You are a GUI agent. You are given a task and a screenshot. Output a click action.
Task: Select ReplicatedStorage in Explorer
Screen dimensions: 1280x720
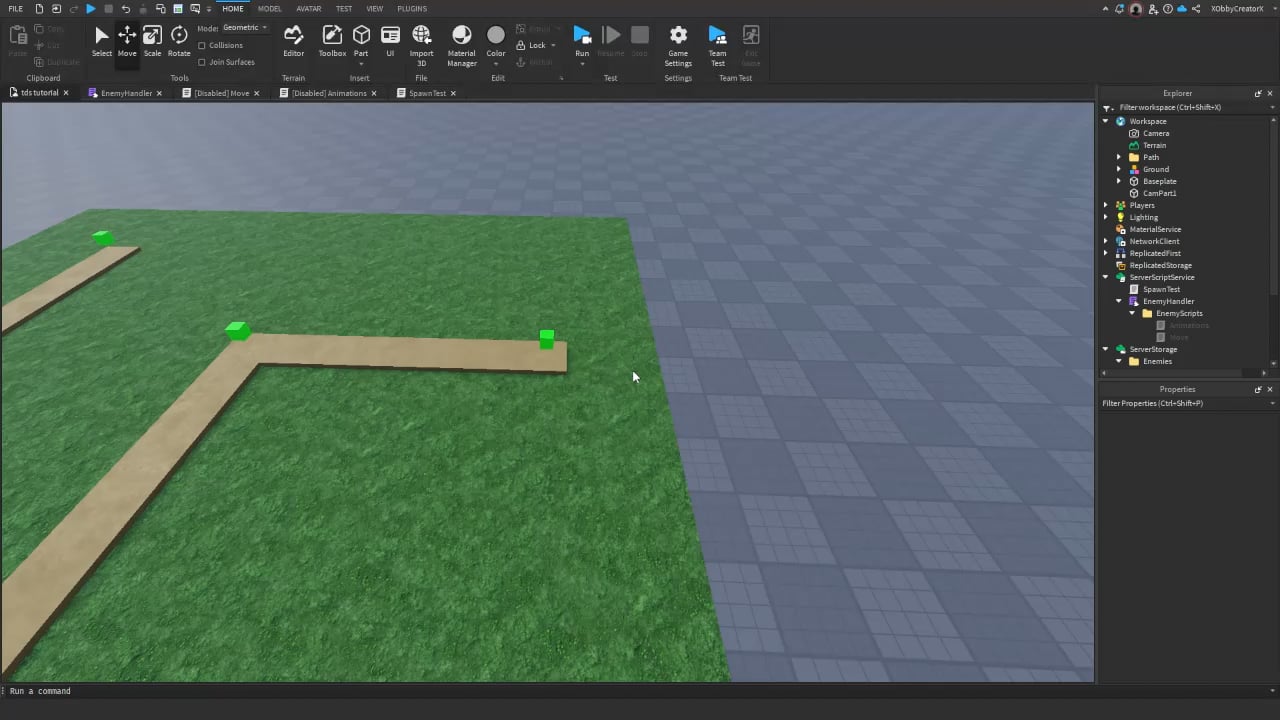pyautogui.click(x=1160, y=265)
